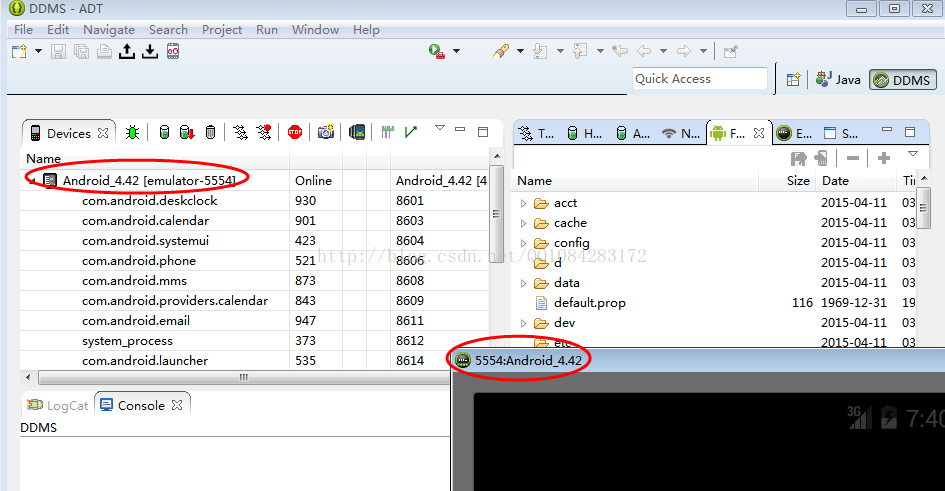Open the Forward history dropdown arrow
This screenshot has height=491, width=945.
click(x=703, y=51)
